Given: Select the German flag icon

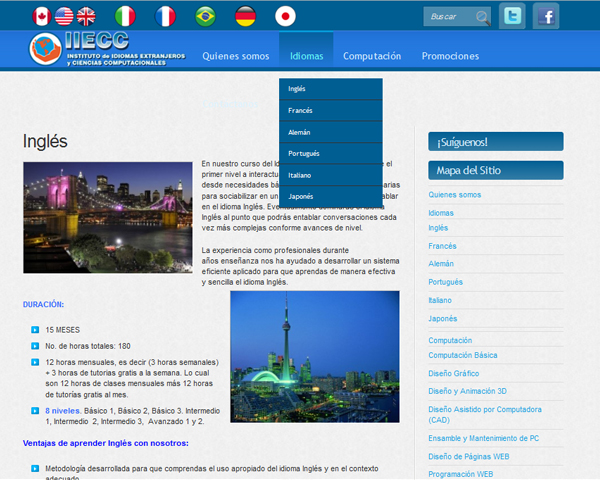Looking at the screenshot, I should pos(245,16).
